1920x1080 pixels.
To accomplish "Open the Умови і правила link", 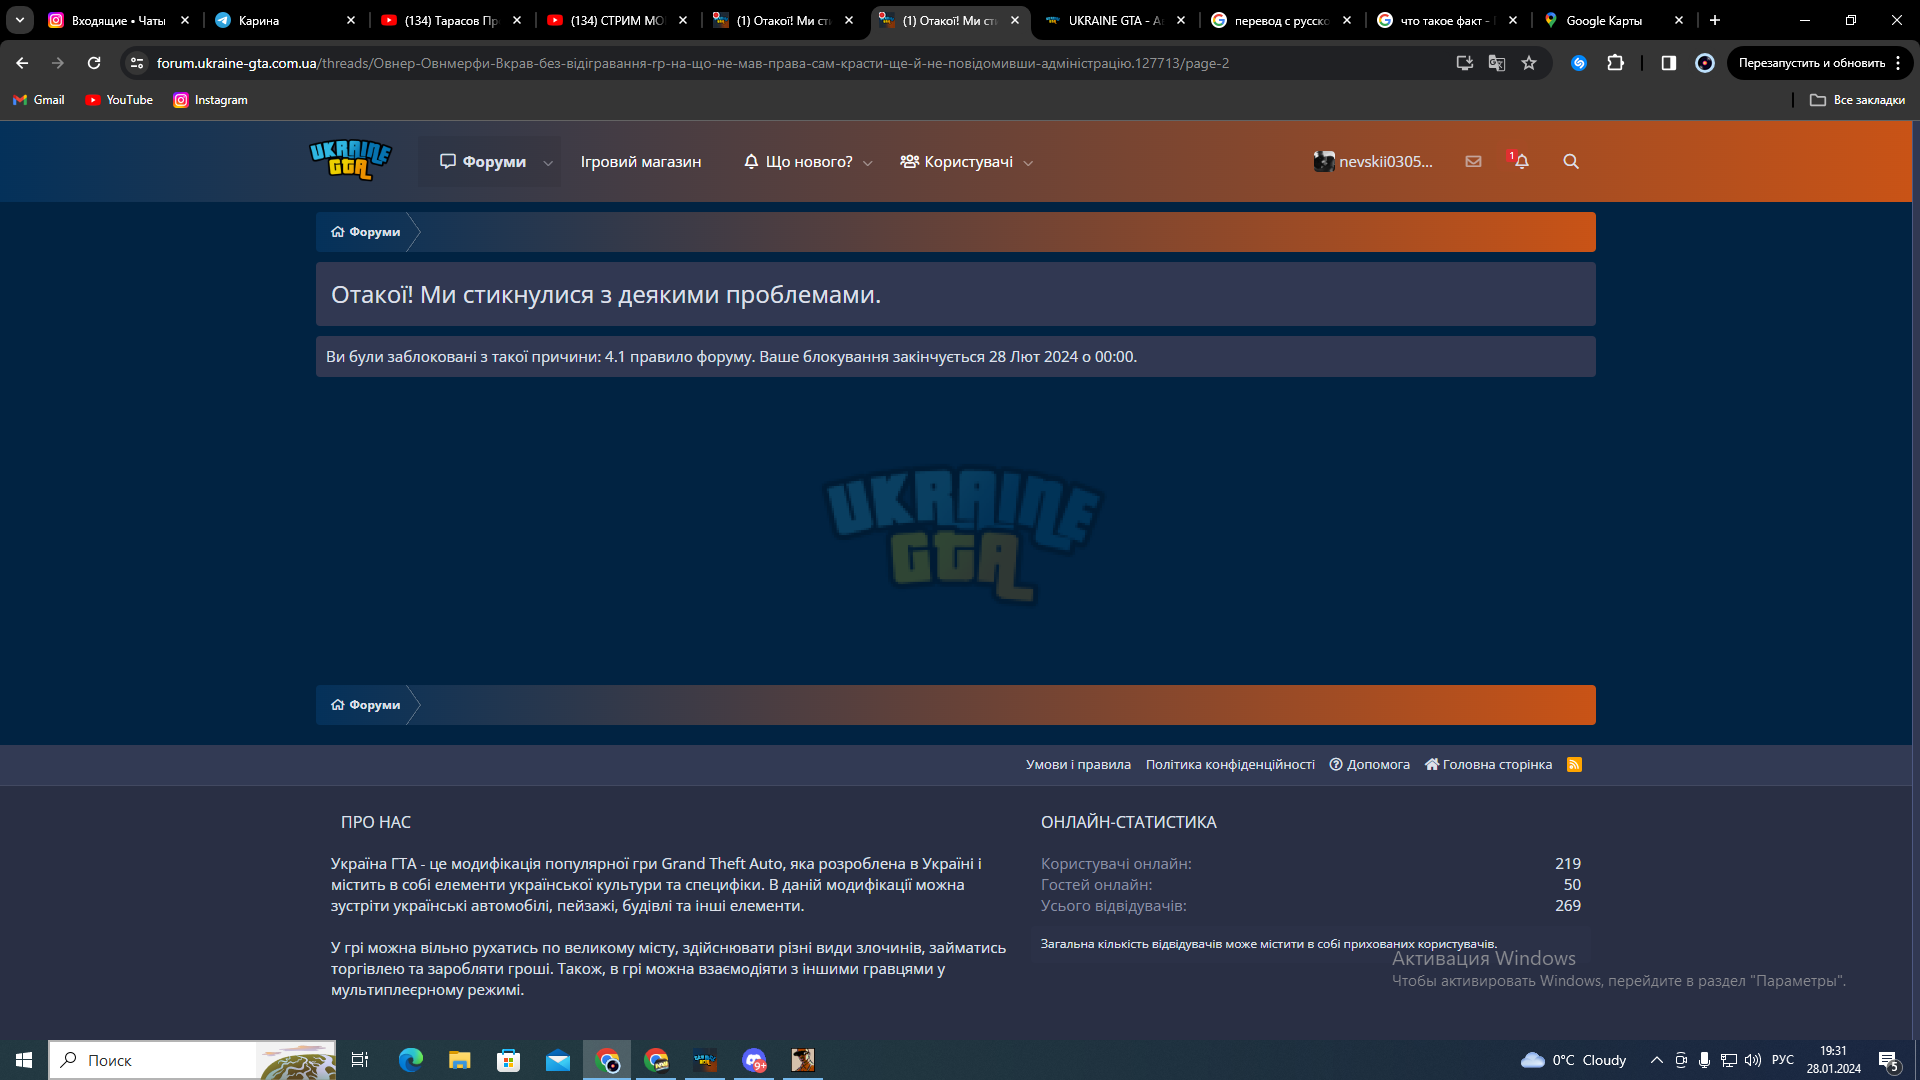I will coord(1078,765).
